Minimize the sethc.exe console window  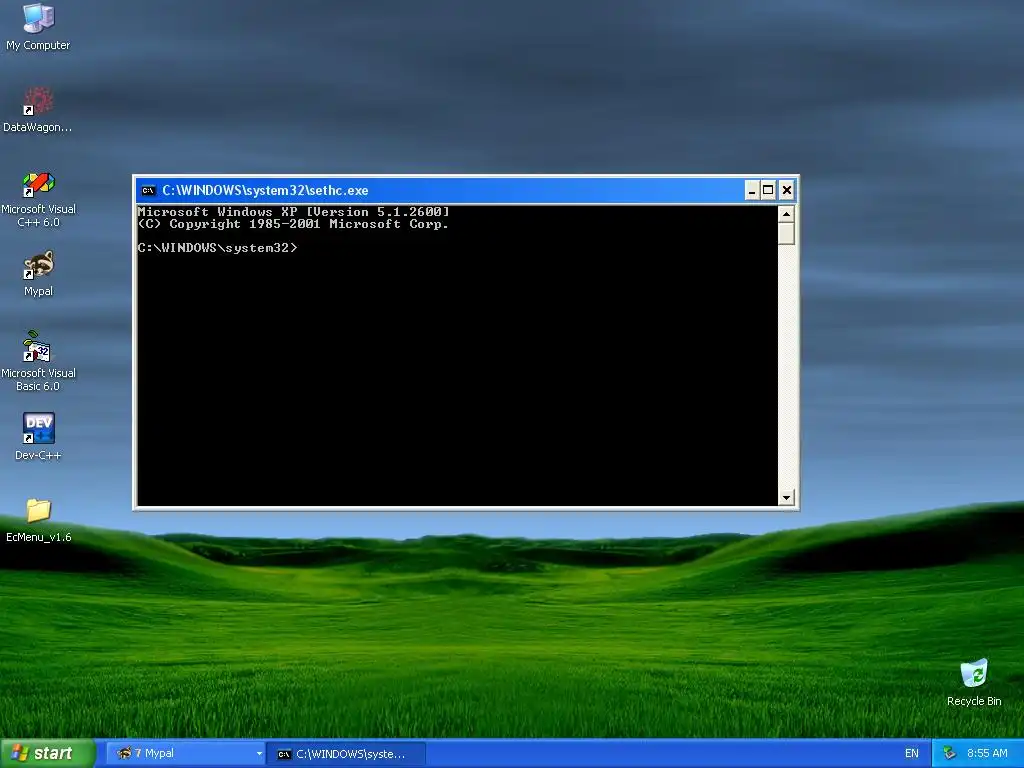752,191
